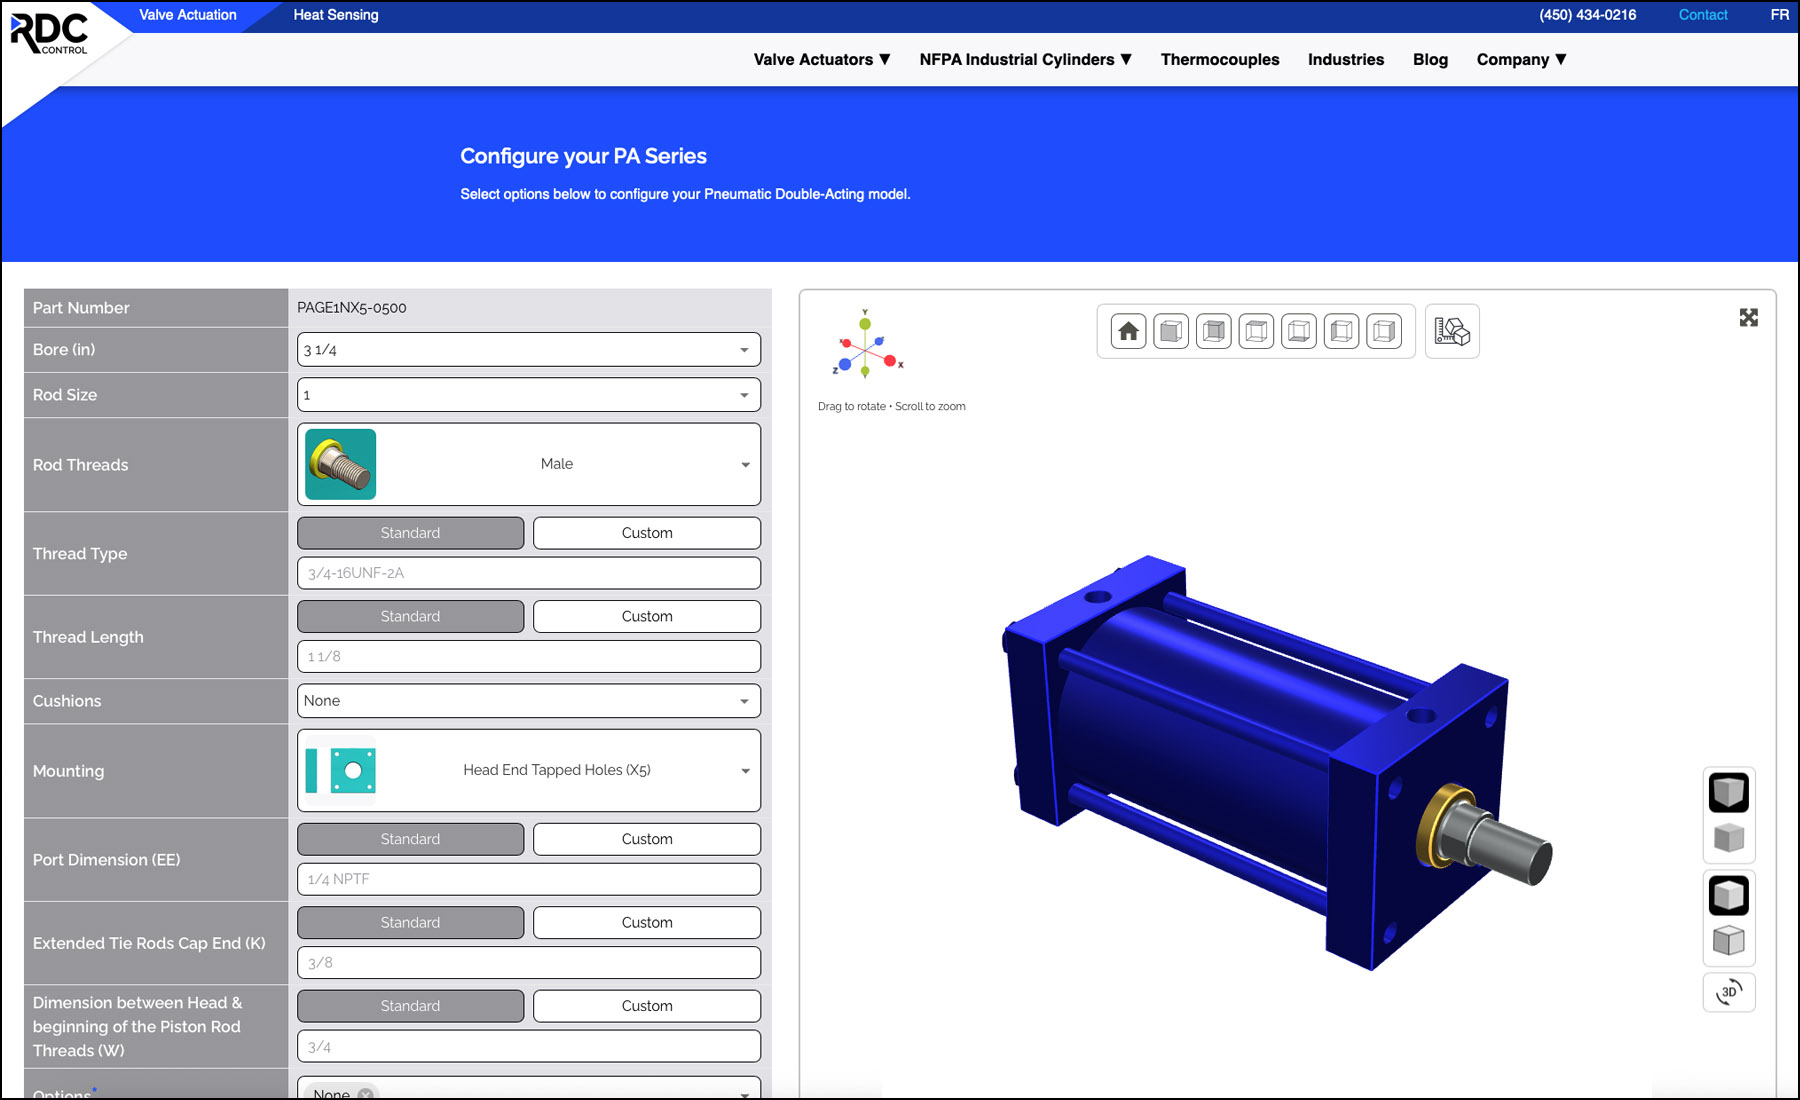Click the Port Dimension 1/4 NPTF field
The height and width of the screenshot is (1100, 1800).
pos(529,879)
